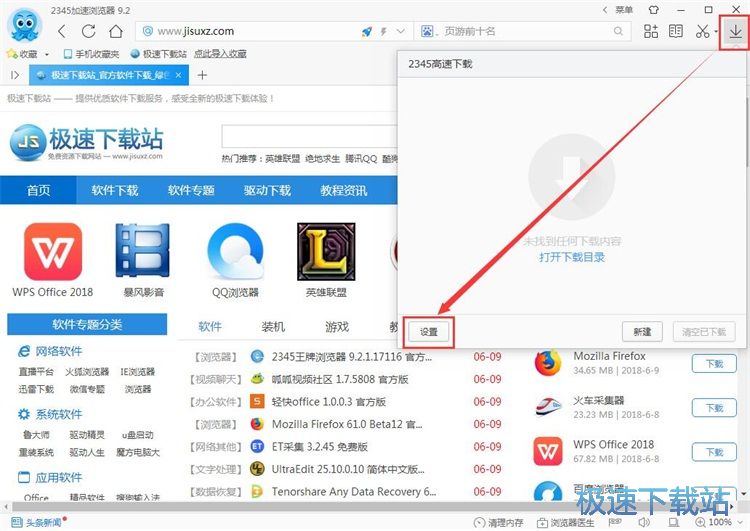
Task: Open 手机收藏夹 bookmark
Action: (91, 54)
